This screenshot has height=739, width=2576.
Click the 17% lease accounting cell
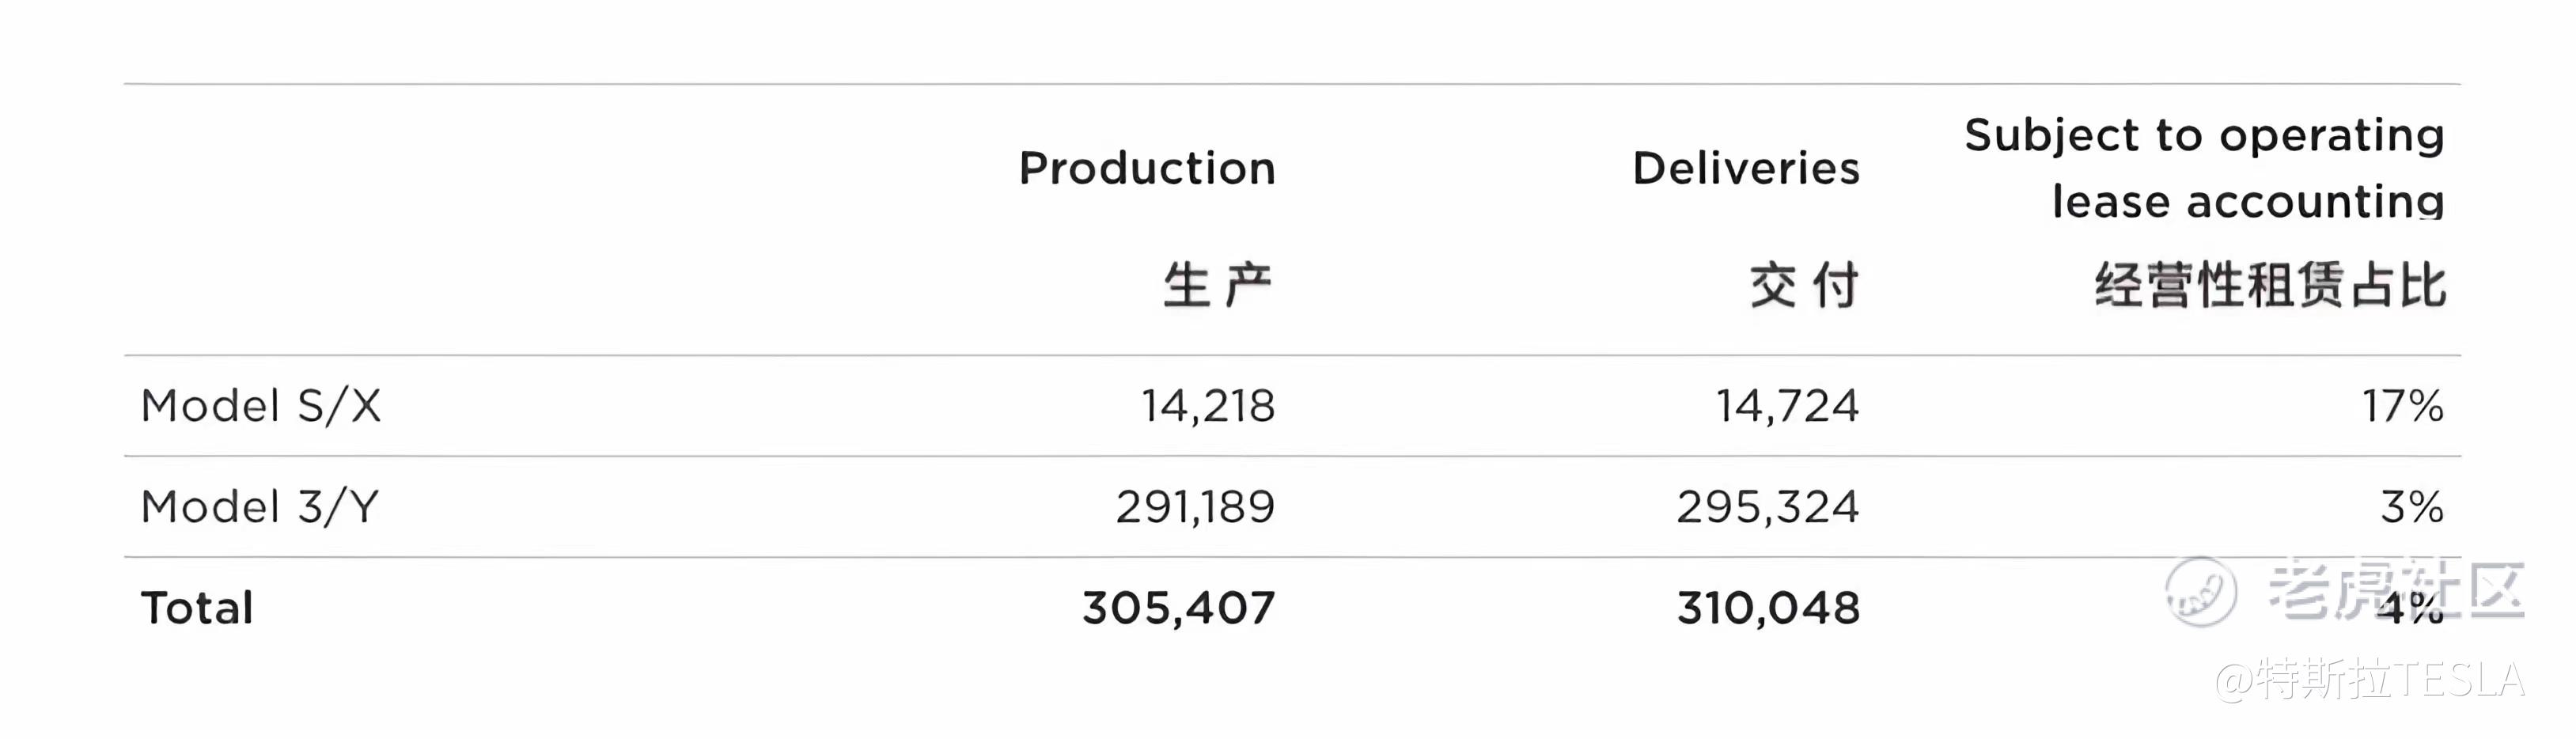(2402, 406)
